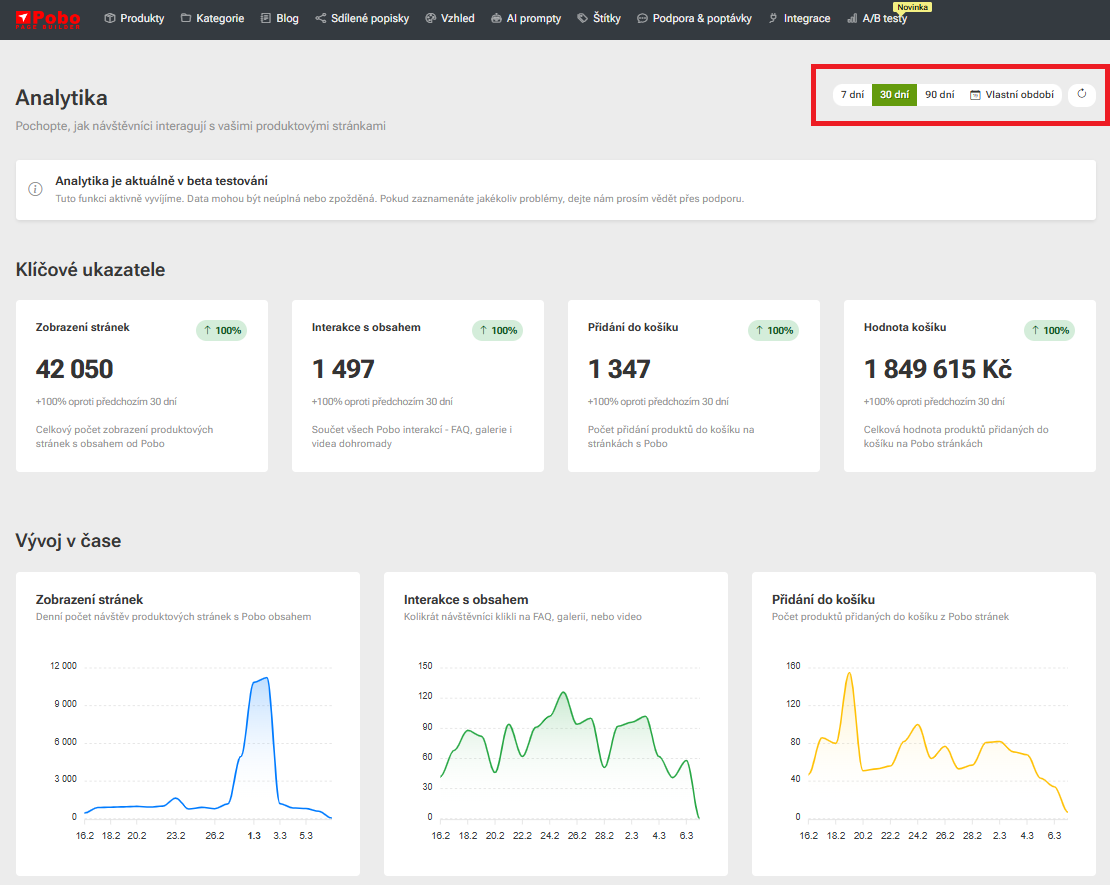Viewport: 1110px width, 885px height.
Task: Click the AI prompty robot icon
Action: click(x=496, y=18)
